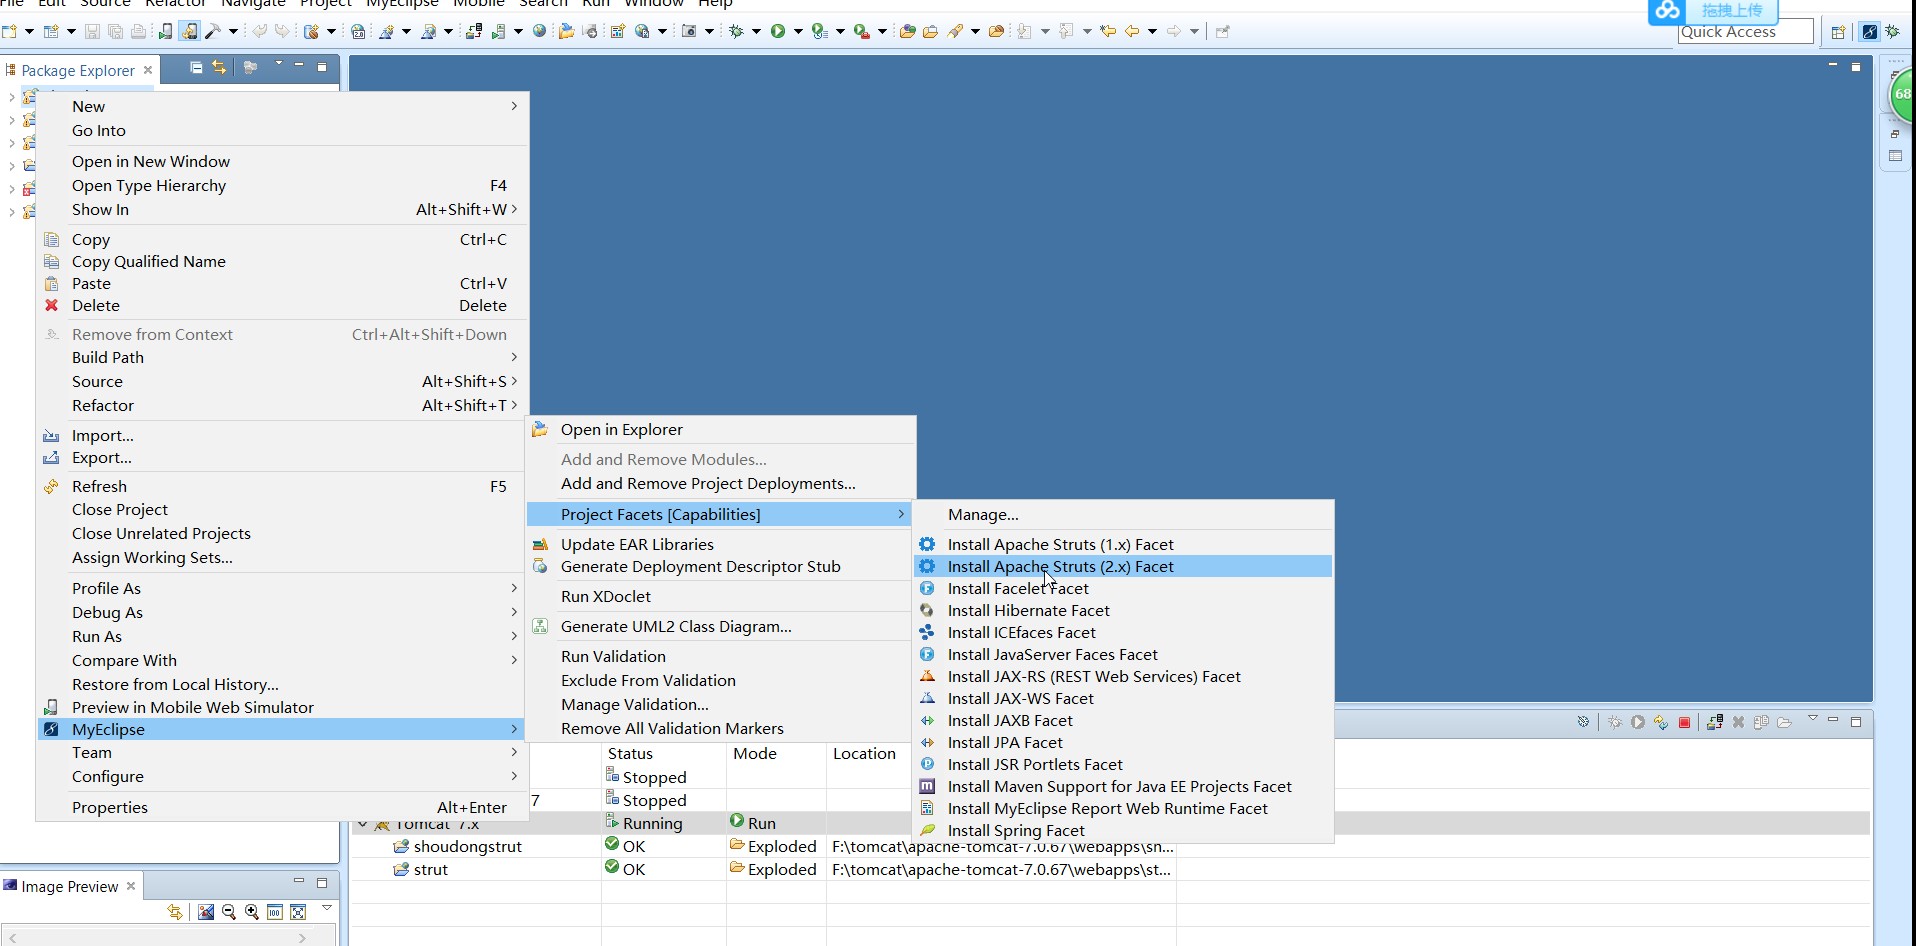Expand the New submenu arrow
Screen dimensions: 1916x946
(514, 106)
